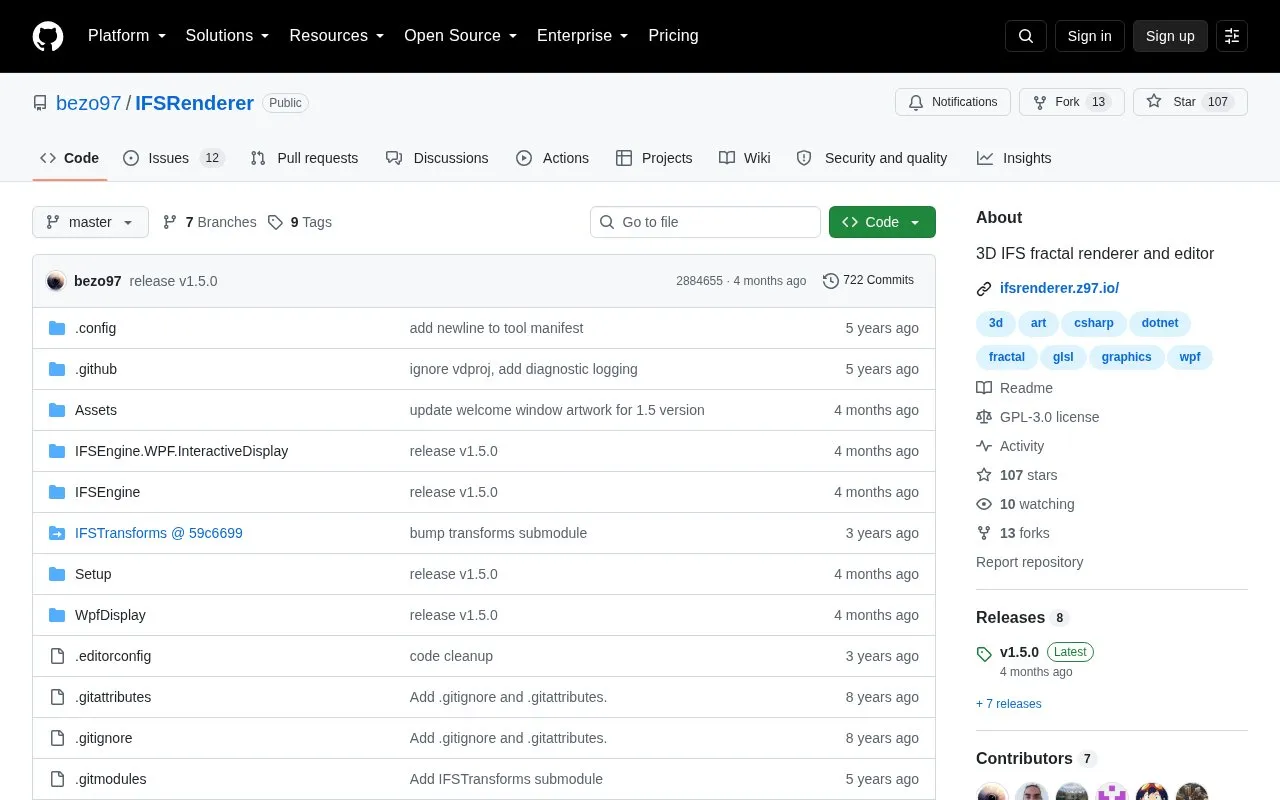Switch to the Actions tab

(x=553, y=158)
